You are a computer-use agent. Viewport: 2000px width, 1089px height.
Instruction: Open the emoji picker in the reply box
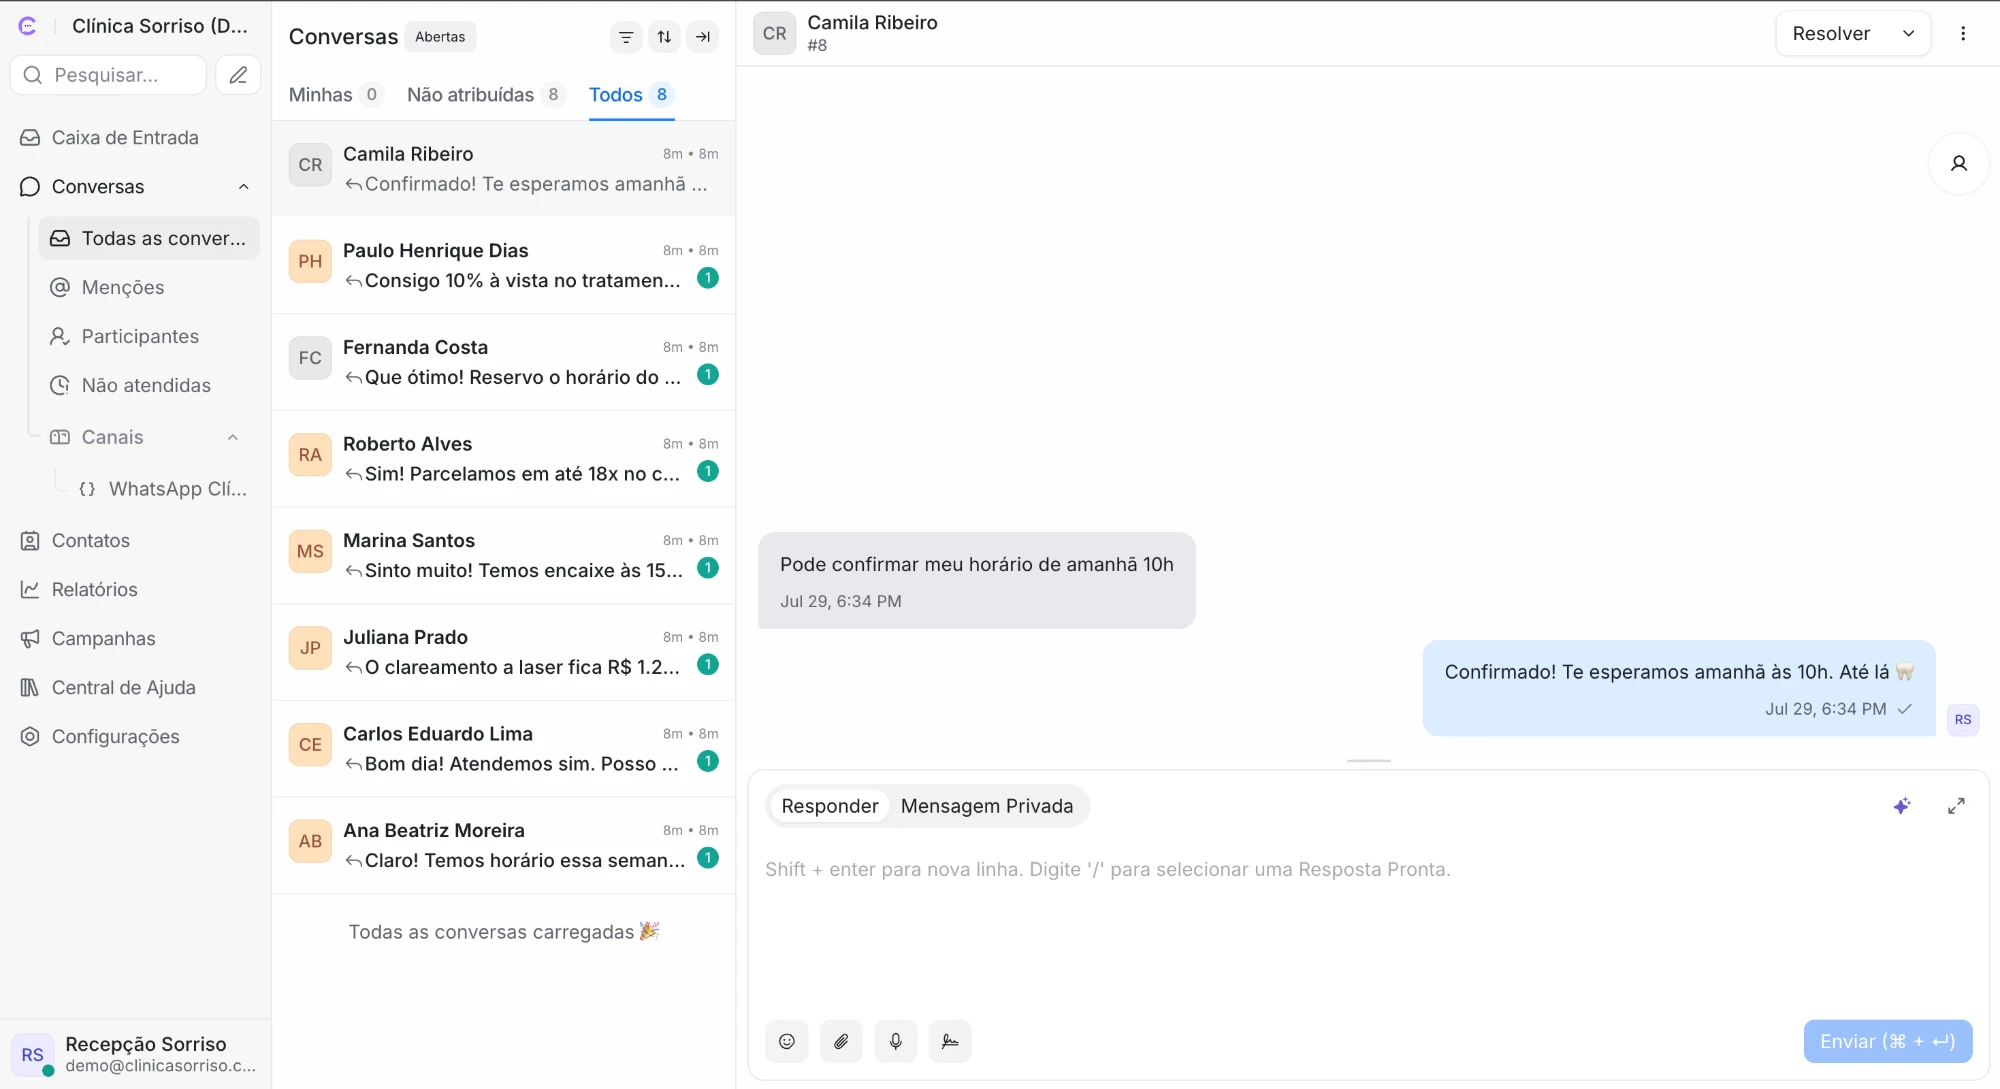click(787, 1041)
